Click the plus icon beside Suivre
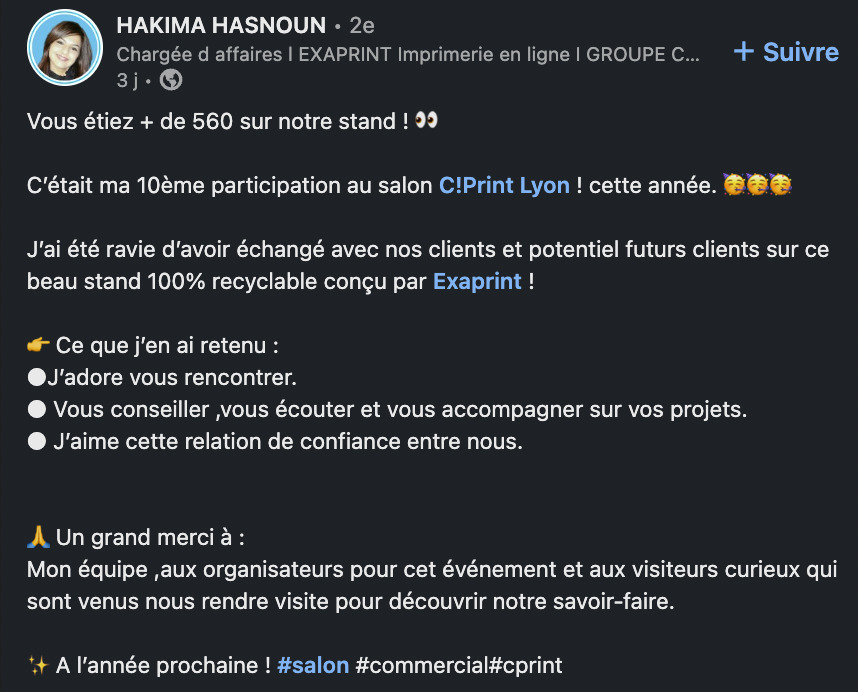The height and width of the screenshot is (692, 858). pyautogui.click(x=744, y=51)
